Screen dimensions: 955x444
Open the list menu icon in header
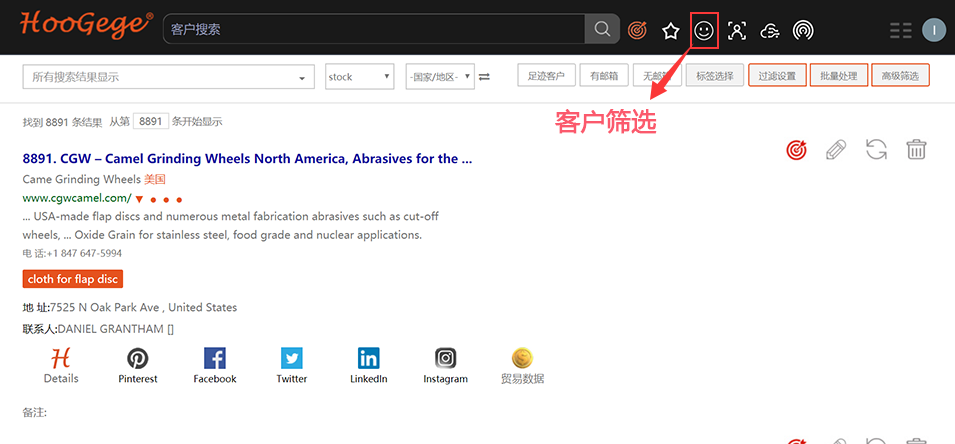[x=901, y=30]
